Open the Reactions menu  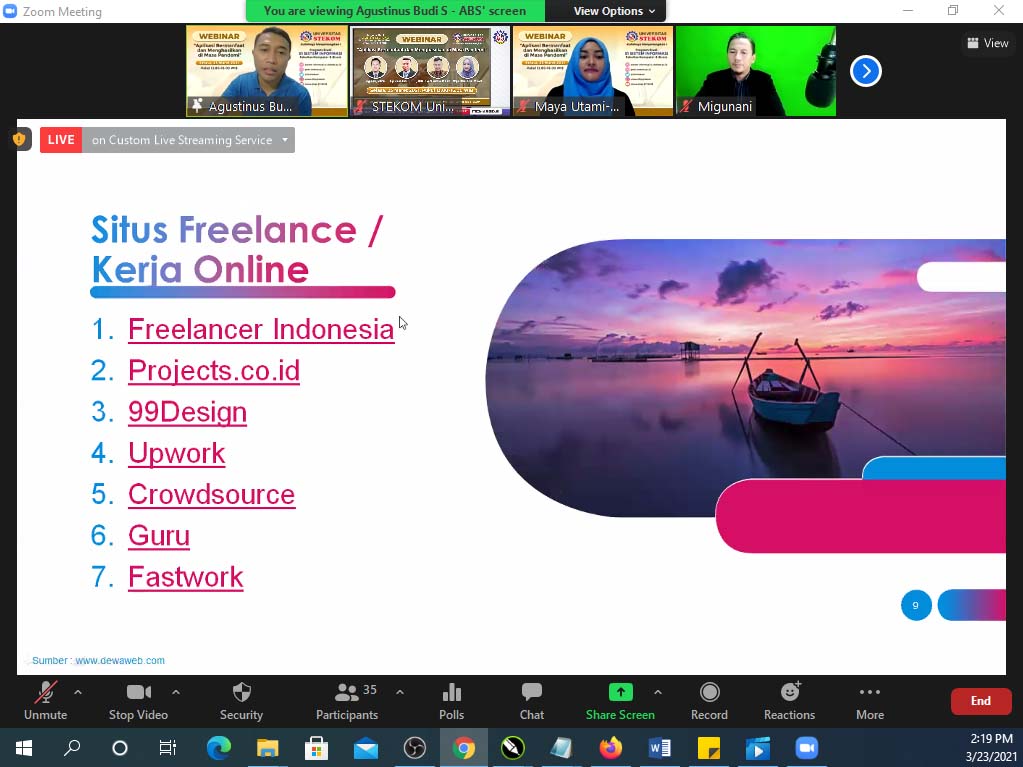coord(789,700)
